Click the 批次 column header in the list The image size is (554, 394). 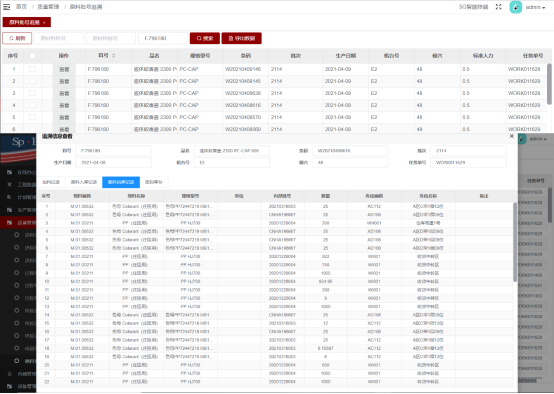(x=295, y=55)
